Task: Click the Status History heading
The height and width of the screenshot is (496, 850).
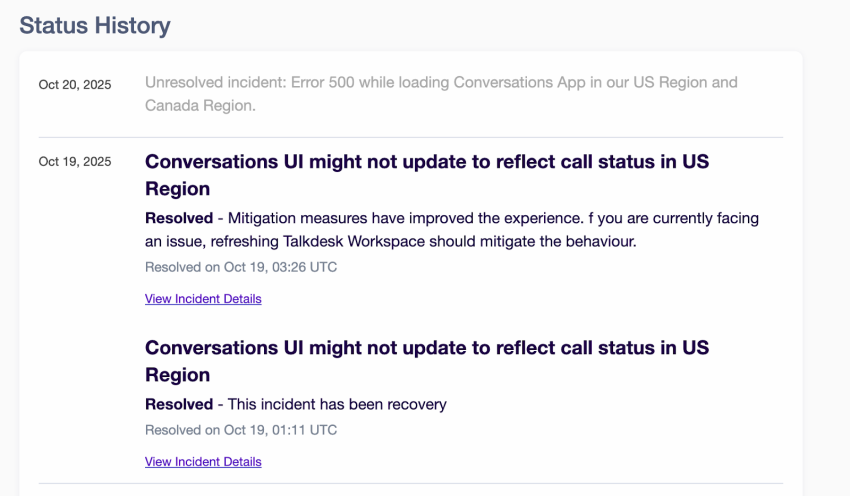Action: pyautogui.click(x=95, y=26)
